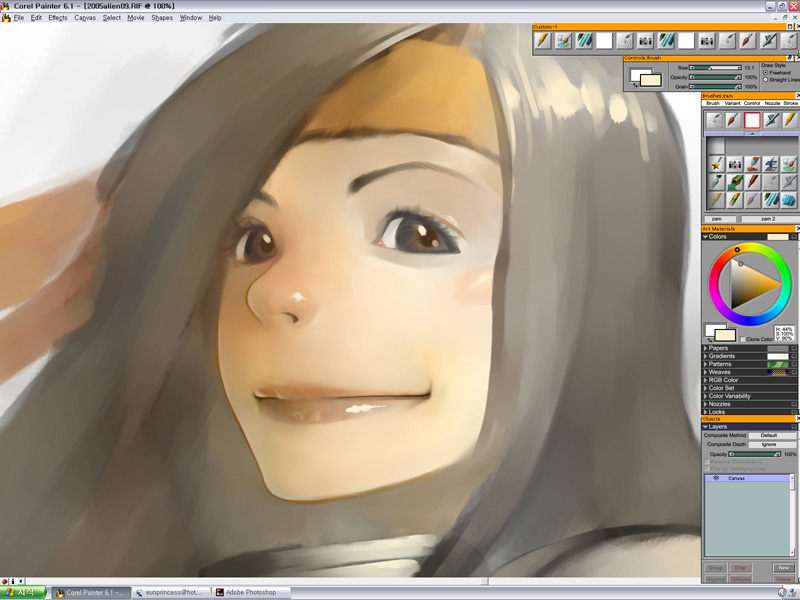Expand the RGB Color section

coord(706,380)
